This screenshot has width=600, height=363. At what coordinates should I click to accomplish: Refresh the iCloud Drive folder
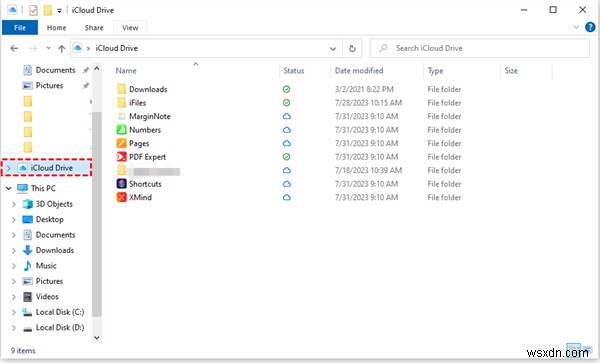pyautogui.click(x=352, y=49)
